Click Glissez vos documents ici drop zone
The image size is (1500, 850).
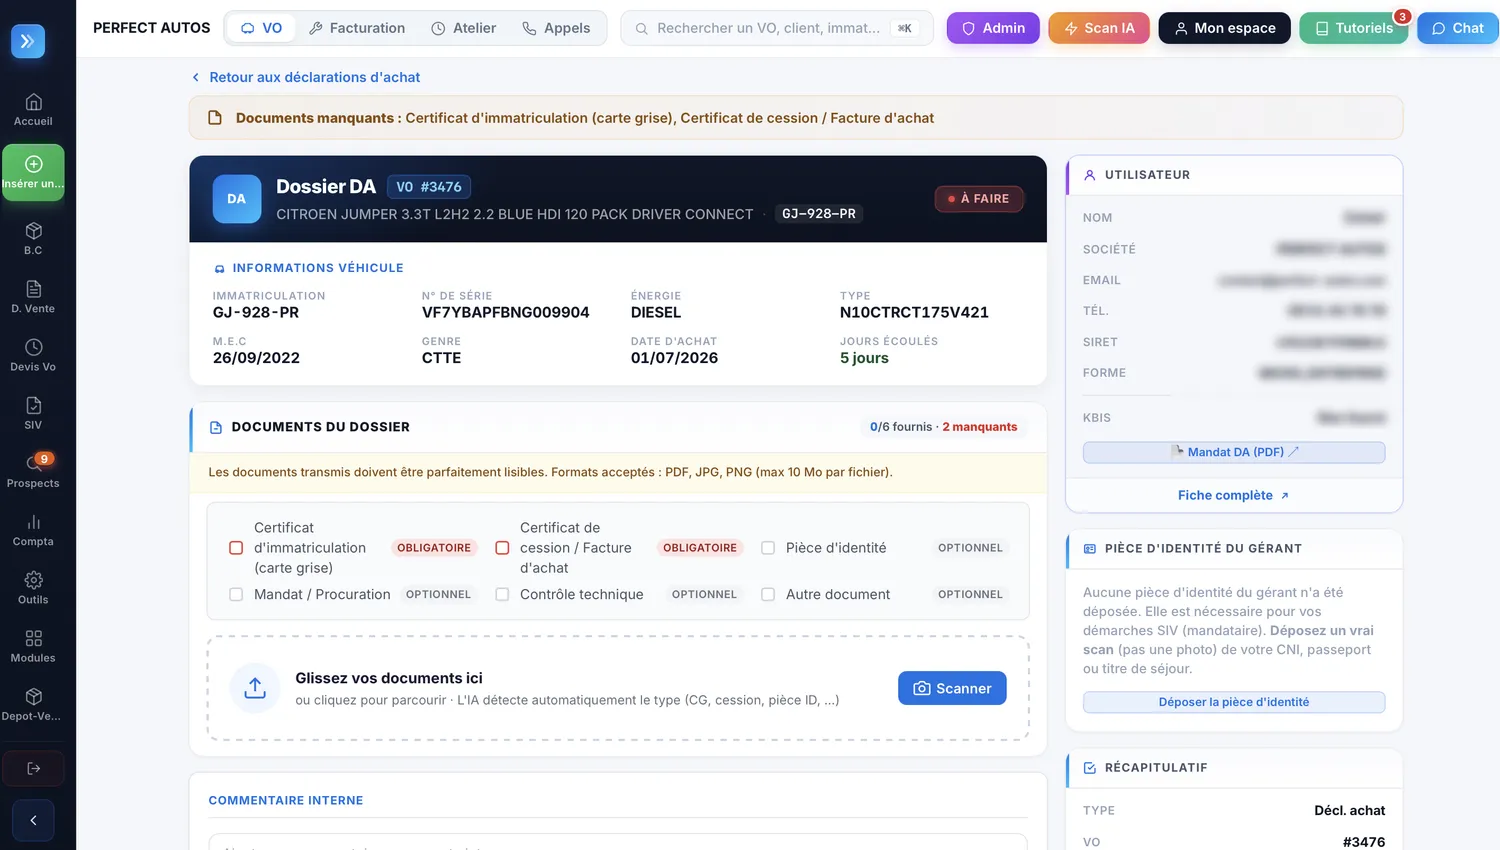point(618,688)
